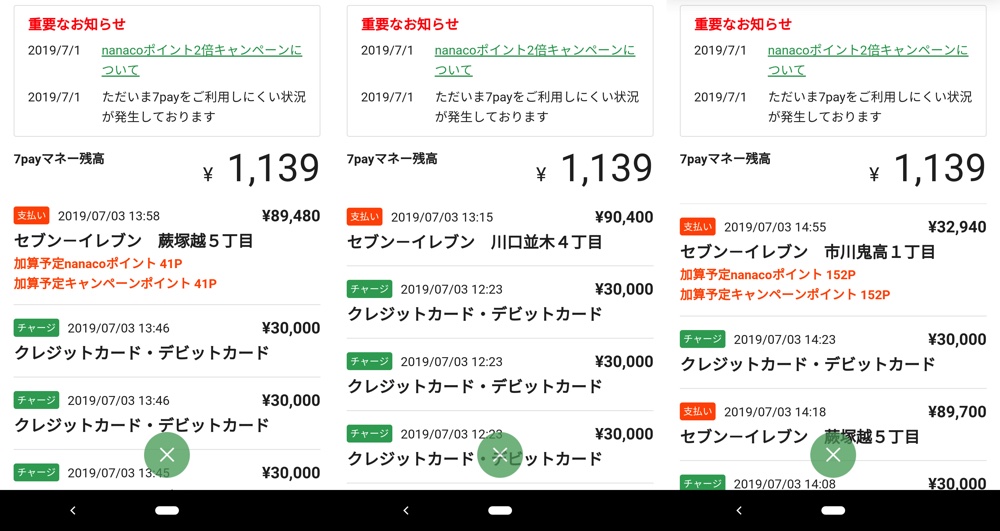
Task: Tap the home pill on the right phone's navigation bar
Action: [833, 510]
